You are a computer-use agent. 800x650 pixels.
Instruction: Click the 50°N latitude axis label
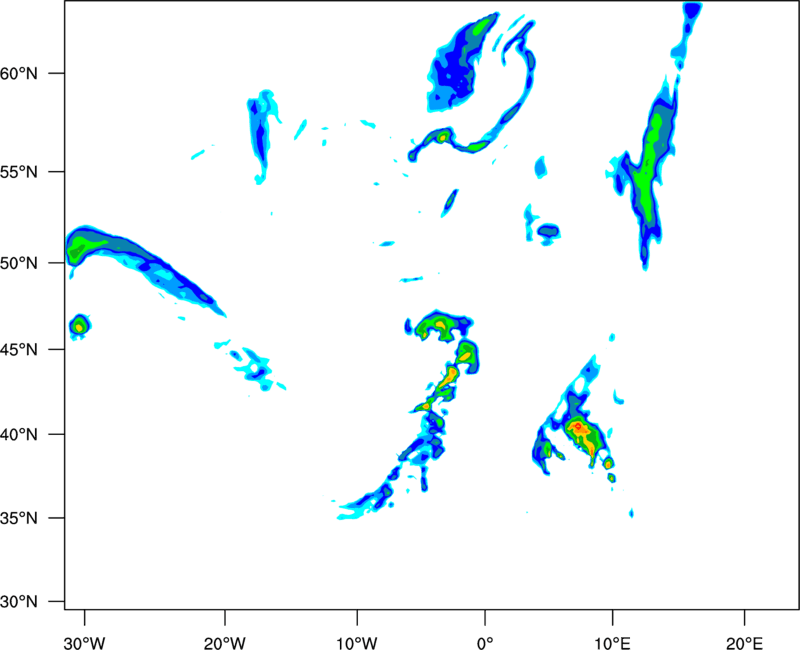pos(19,263)
